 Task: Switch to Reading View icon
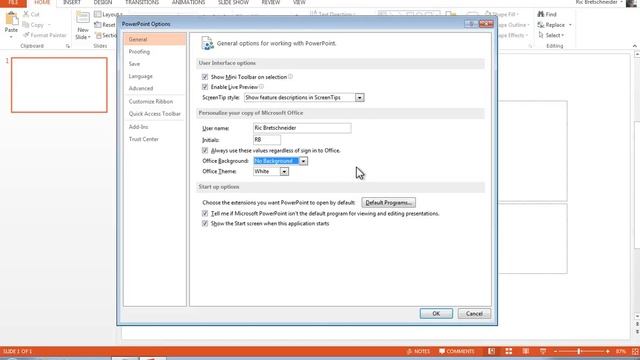click(x=526, y=351)
